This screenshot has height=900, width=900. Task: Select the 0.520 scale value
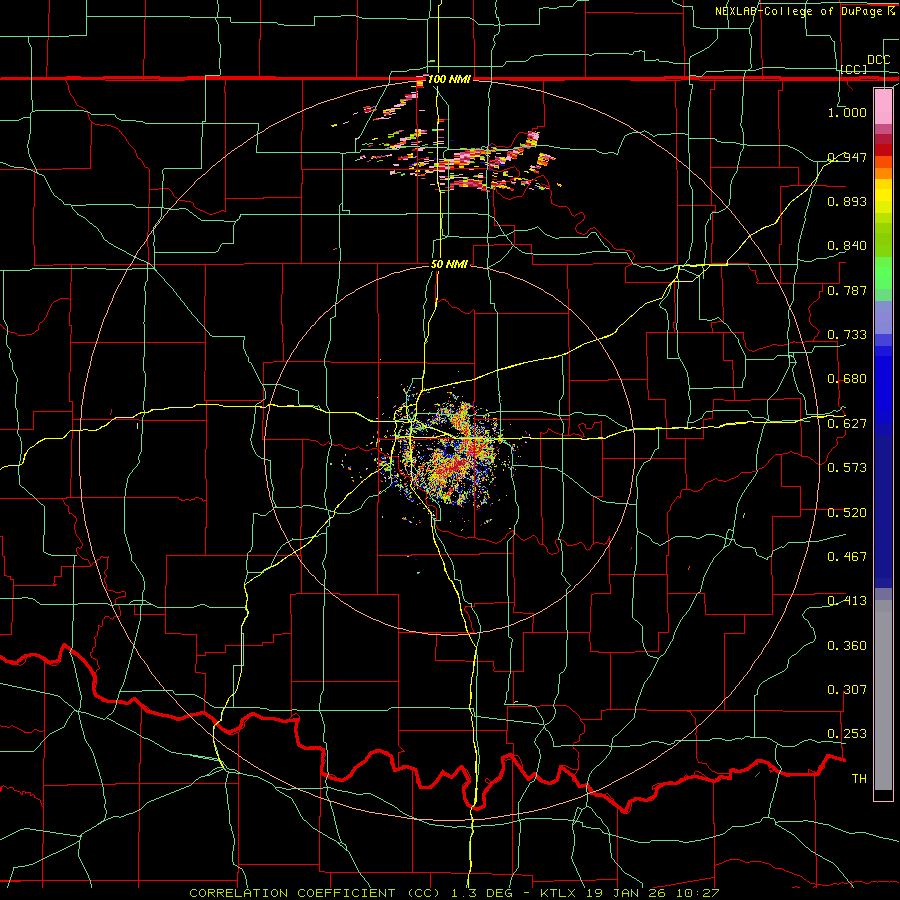[847, 513]
